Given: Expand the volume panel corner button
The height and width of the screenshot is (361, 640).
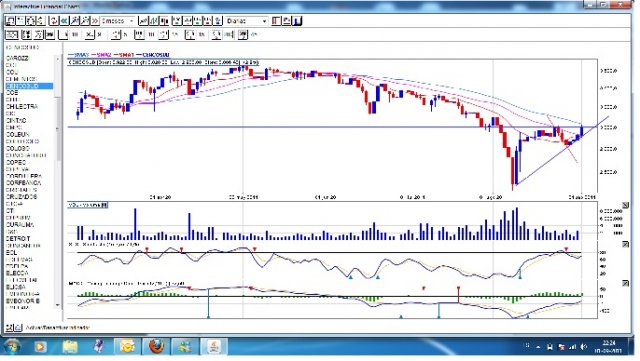Looking at the screenshot, I should pyautogui.click(x=625, y=205).
